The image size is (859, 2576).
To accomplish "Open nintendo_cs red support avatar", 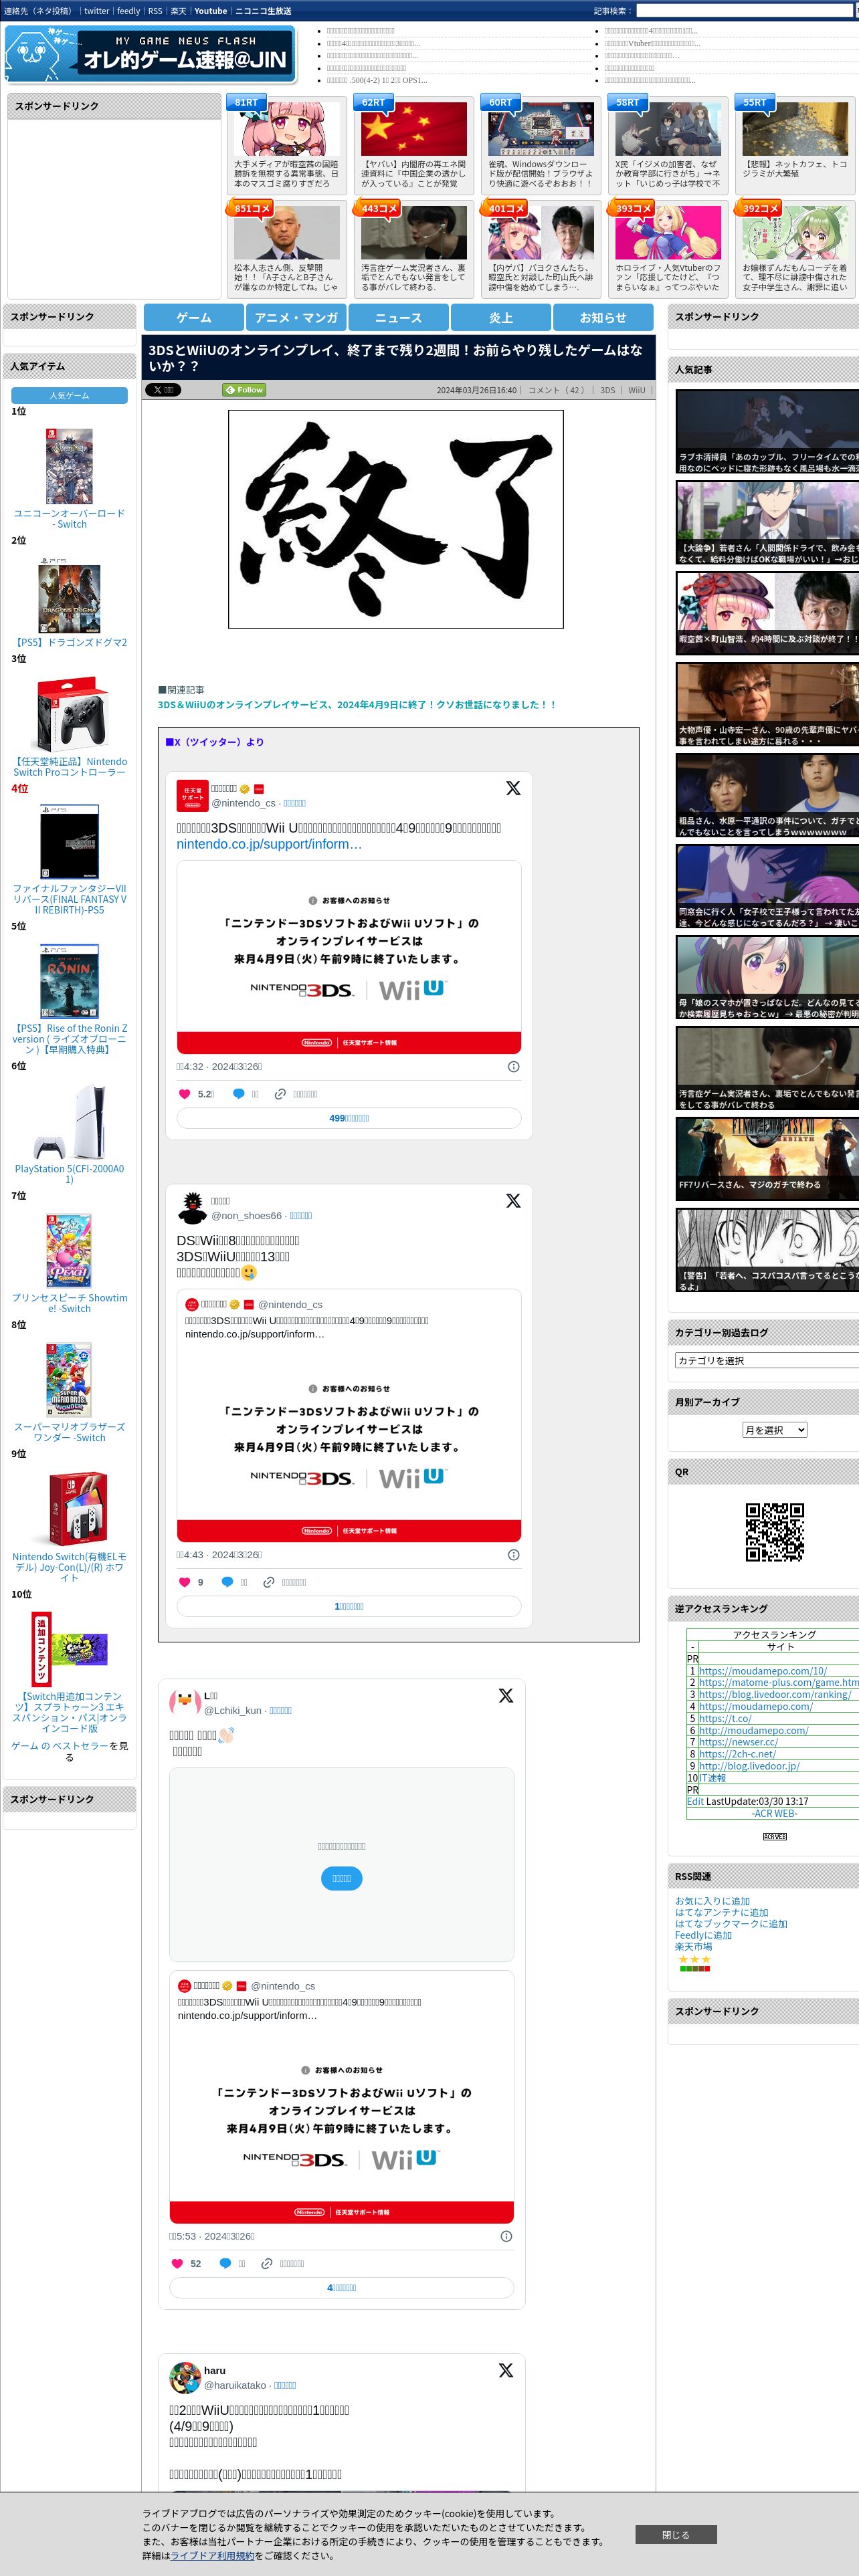I will point(192,795).
